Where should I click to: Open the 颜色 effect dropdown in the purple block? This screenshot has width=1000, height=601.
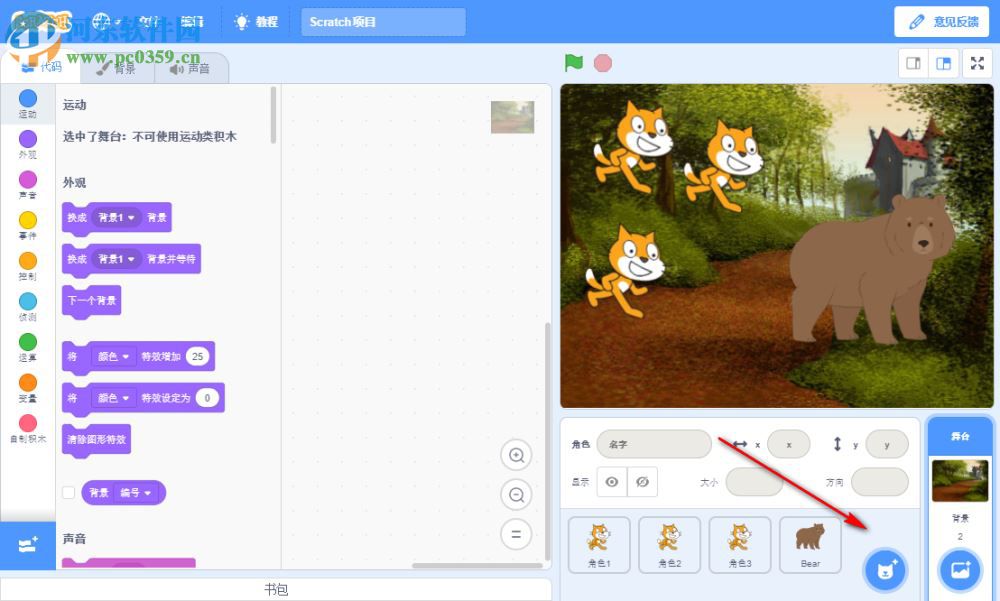coord(113,357)
